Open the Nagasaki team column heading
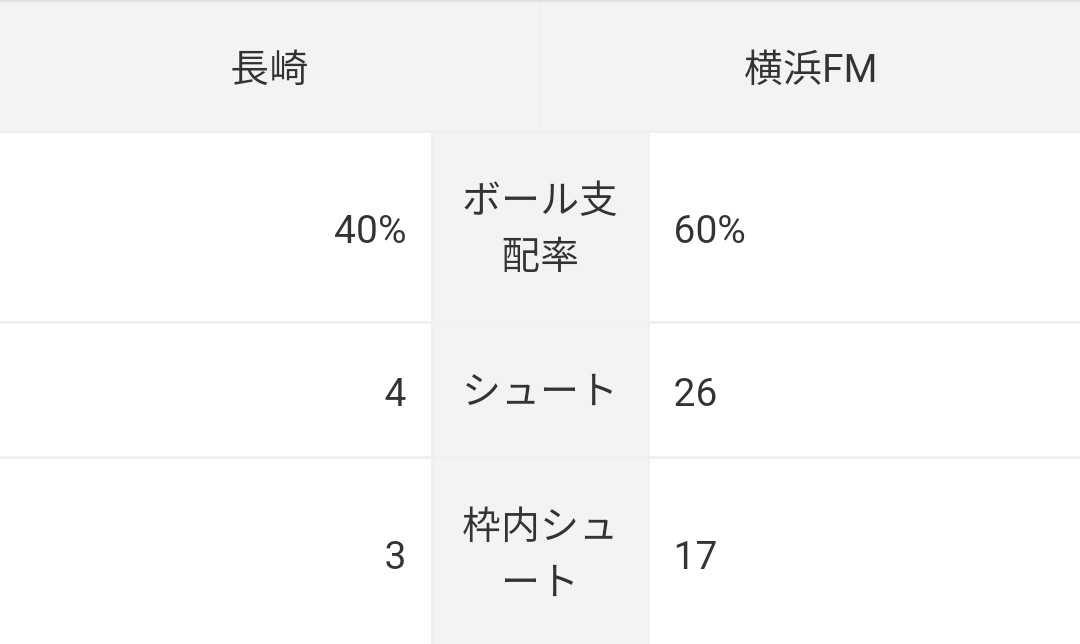This screenshot has height=644, width=1080. pos(269,69)
